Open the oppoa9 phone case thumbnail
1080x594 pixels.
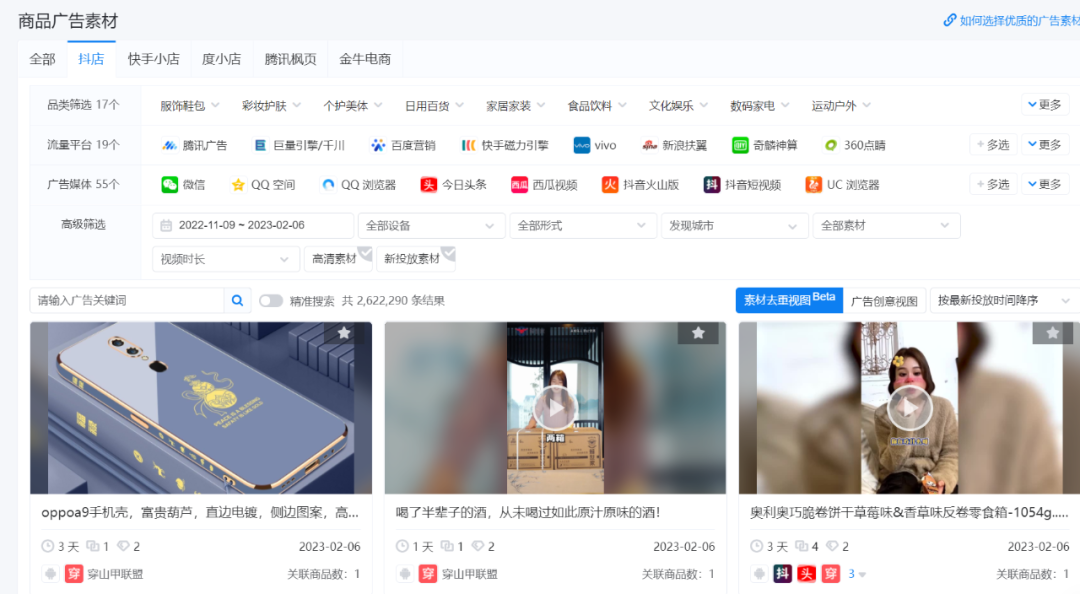(x=200, y=408)
